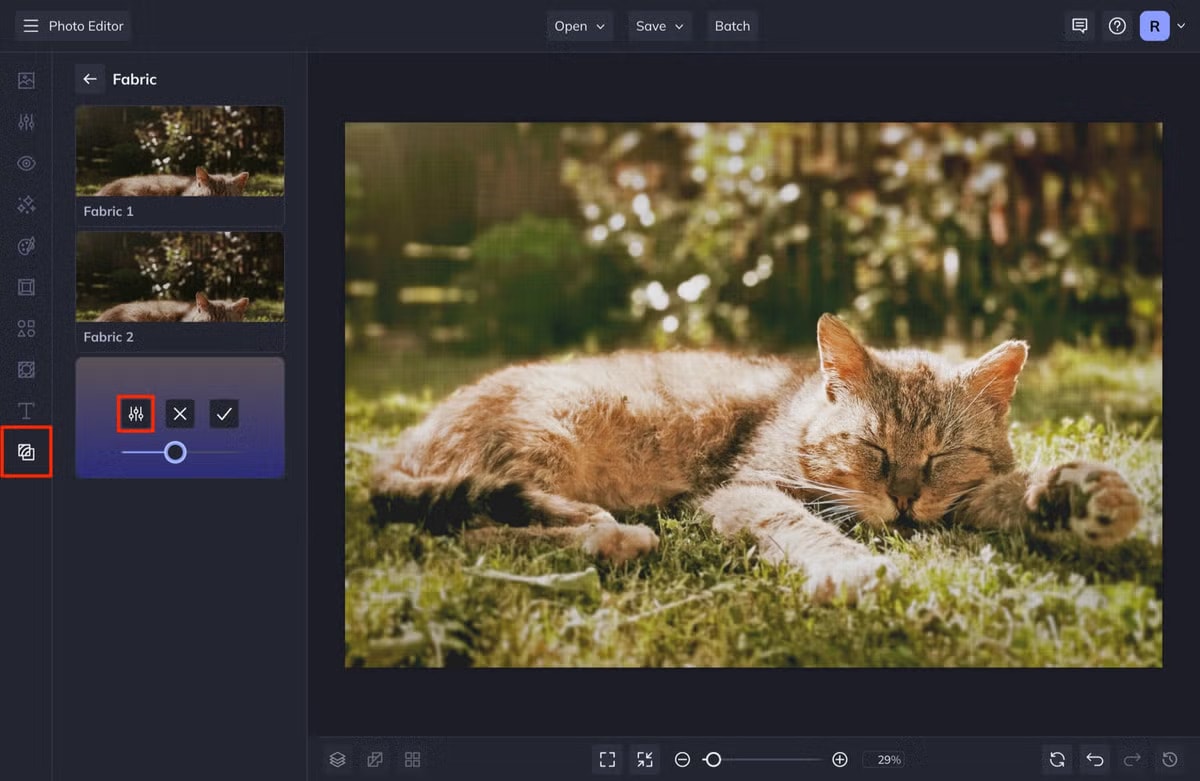Click the zoom in plus icon
The width and height of the screenshot is (1200, 781).
(x=840, y=760)
